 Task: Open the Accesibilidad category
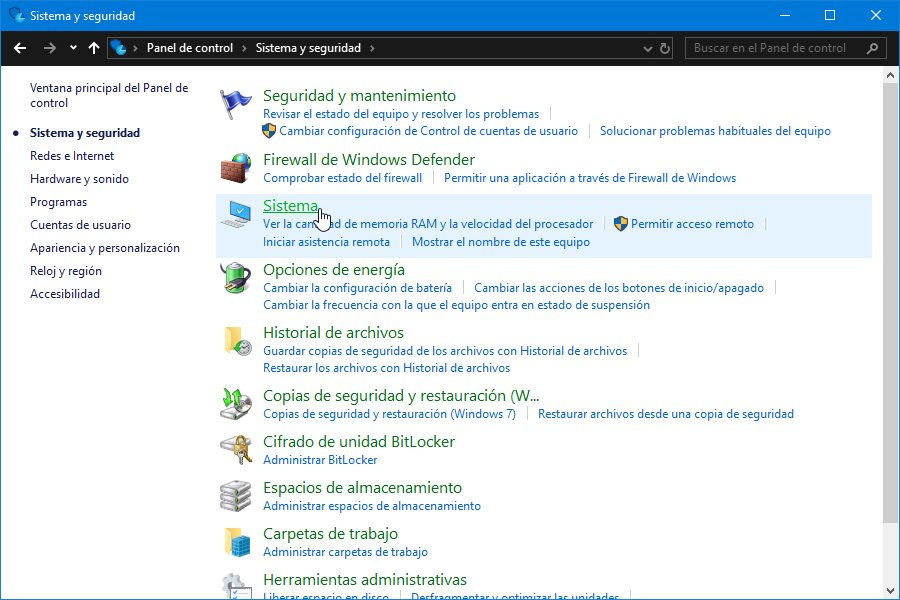[x=65, y=293]
